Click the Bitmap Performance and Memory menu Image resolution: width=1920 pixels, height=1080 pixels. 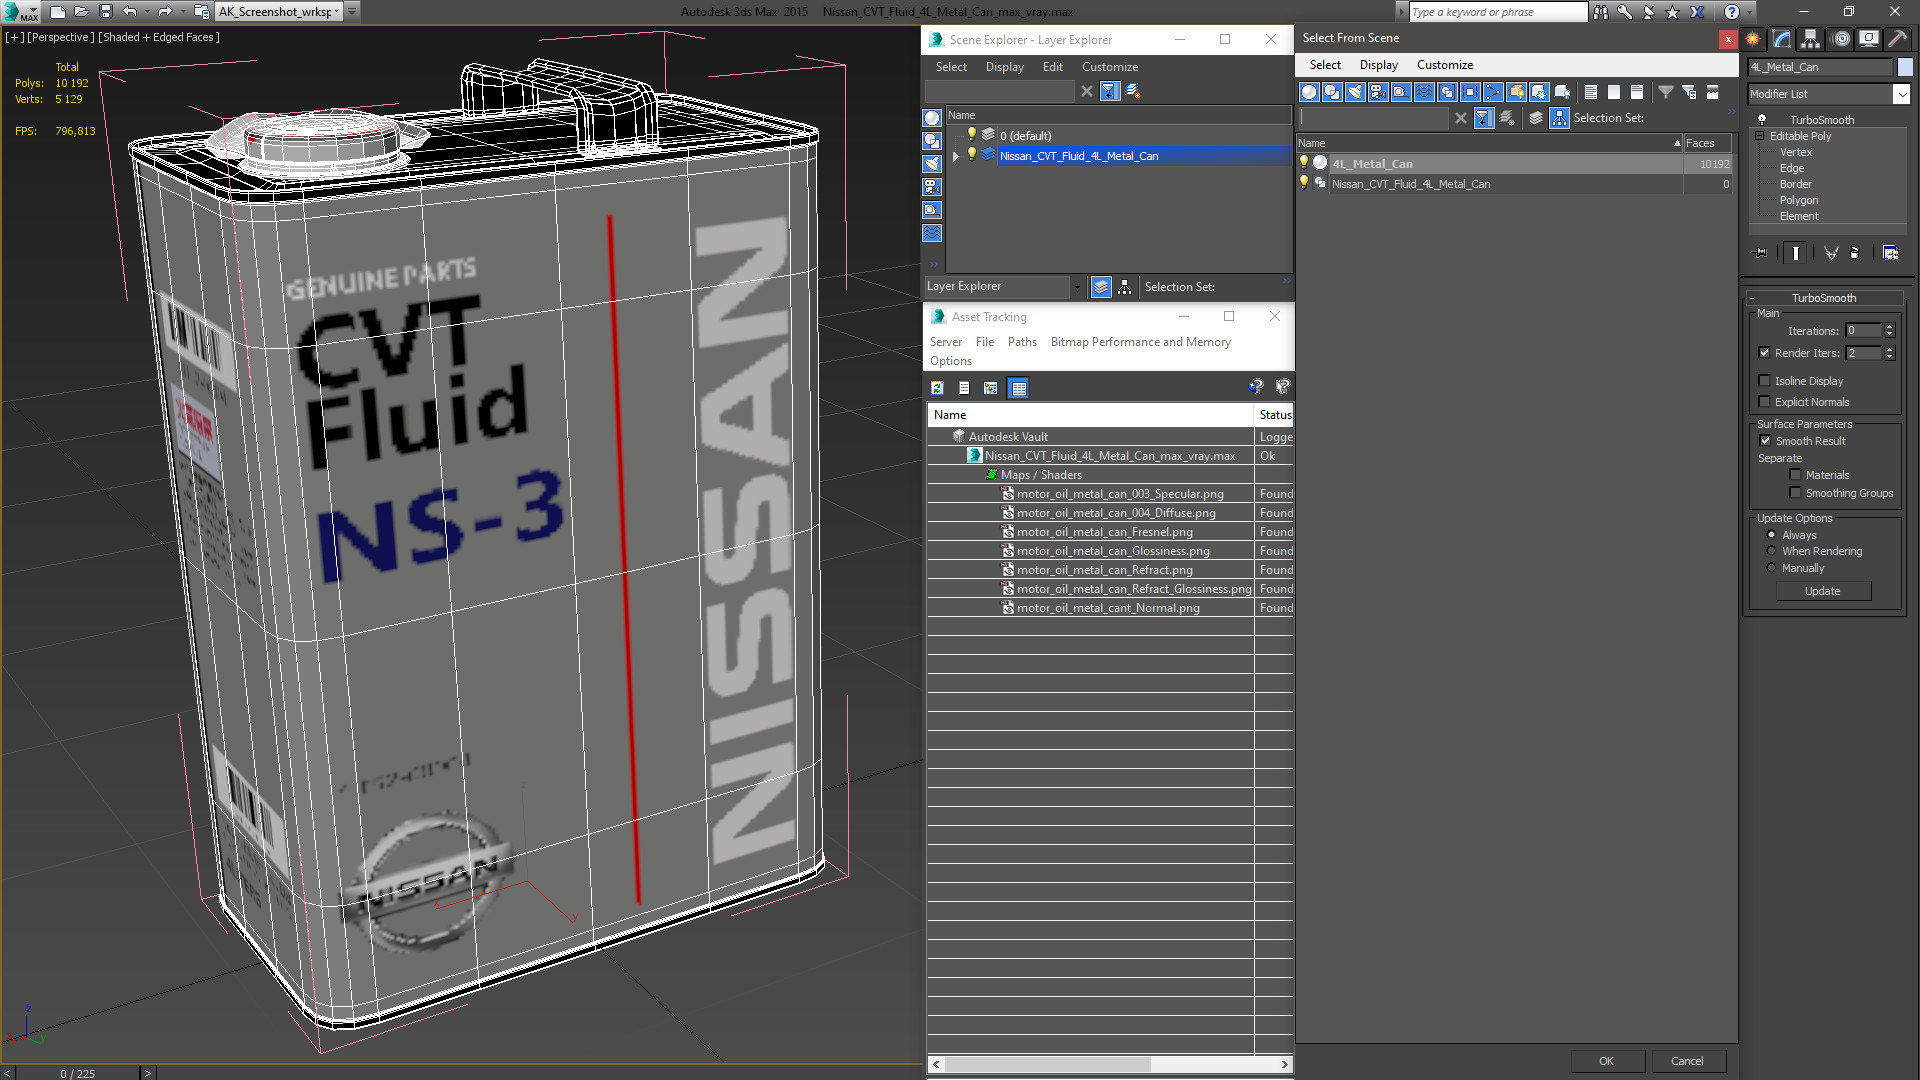1139,342
